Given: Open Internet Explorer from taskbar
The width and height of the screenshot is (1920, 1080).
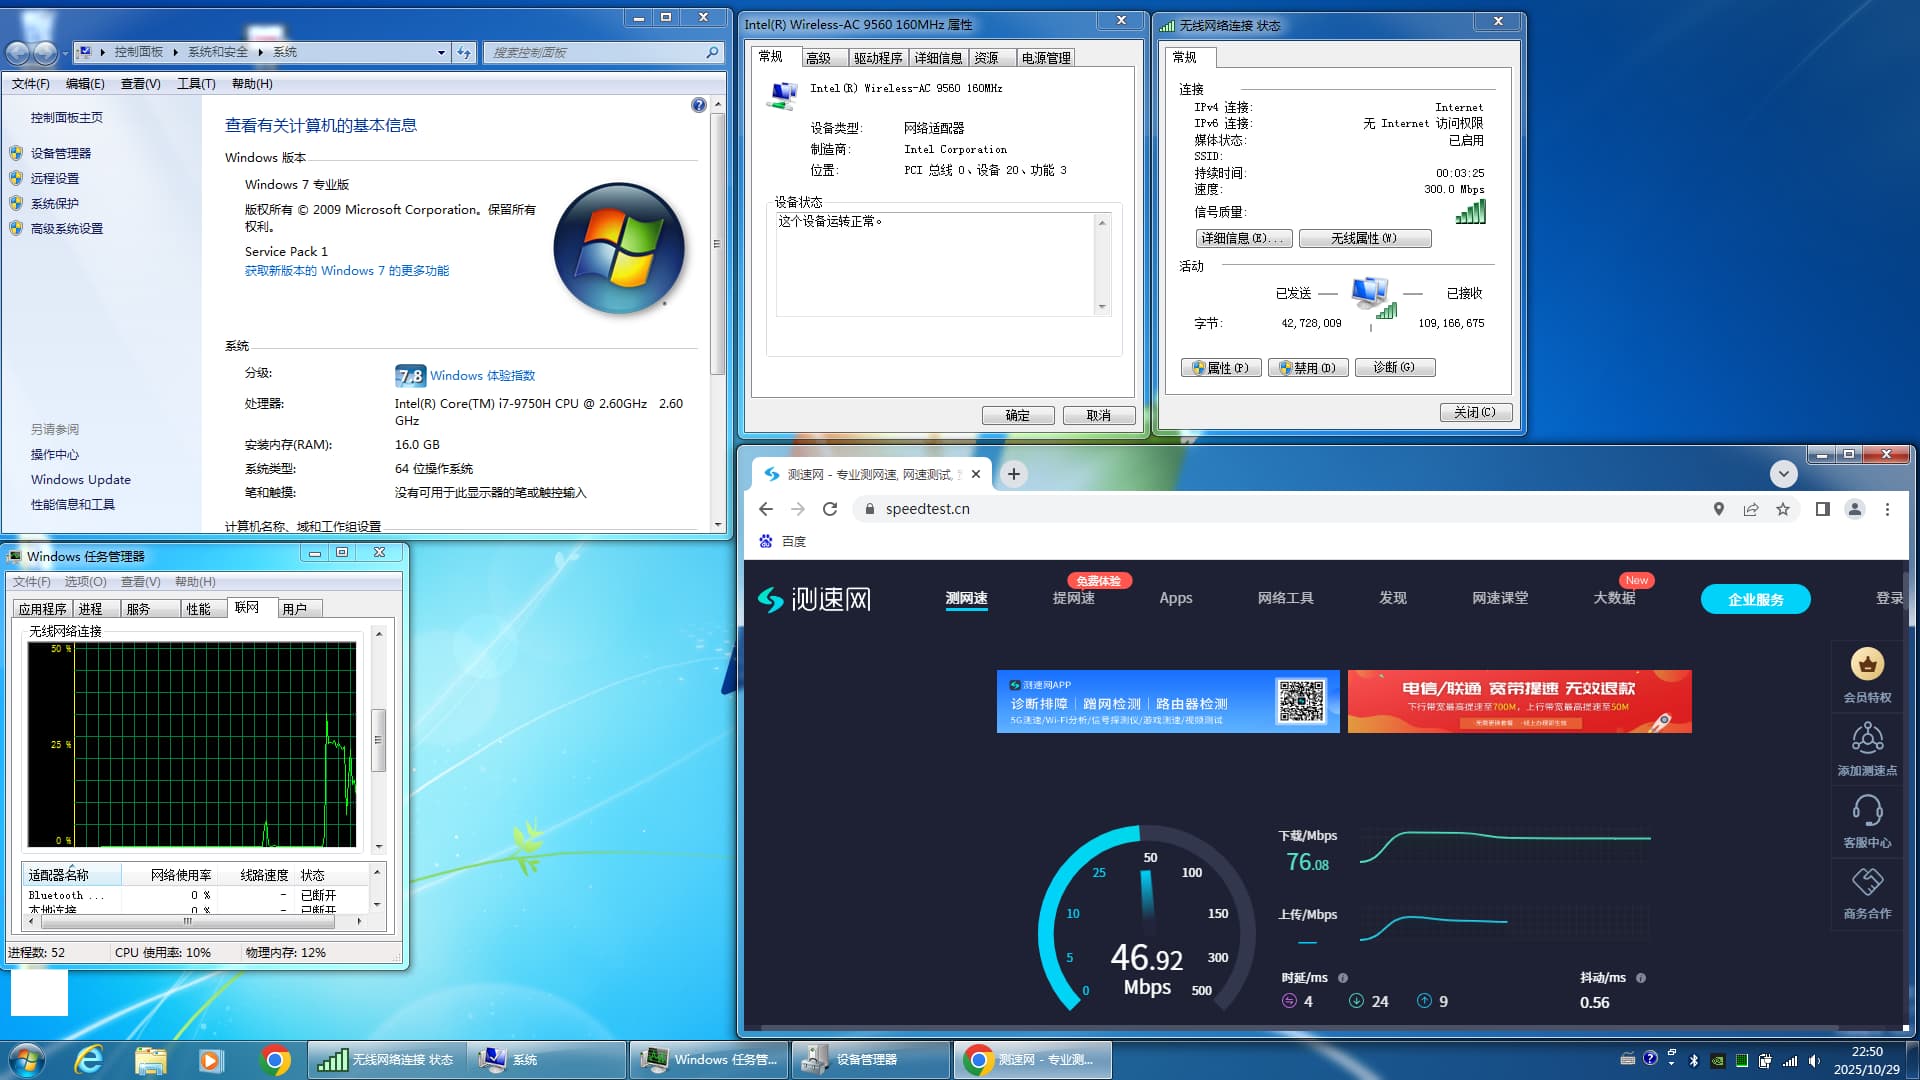Looking at the screenshot, I should 89,1059.
